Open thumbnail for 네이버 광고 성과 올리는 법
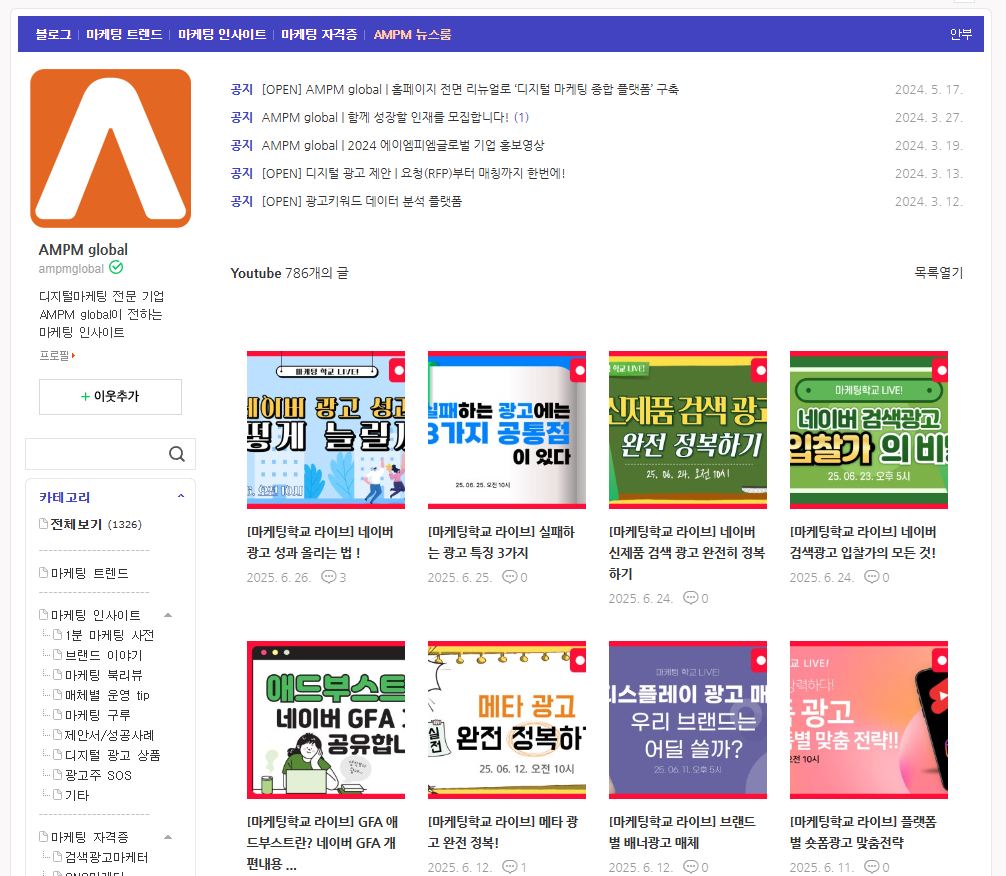 tap(326, 430)
